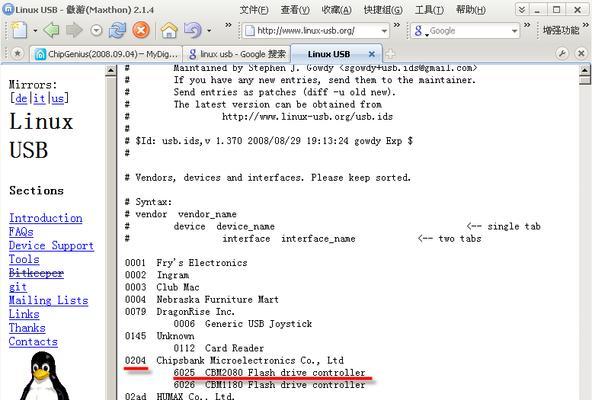Image resolution: width=592 pixels, height=400 pixels.
Task: Click the Refresh page icon
Action: pyautogui.click(x=117, y=30)
